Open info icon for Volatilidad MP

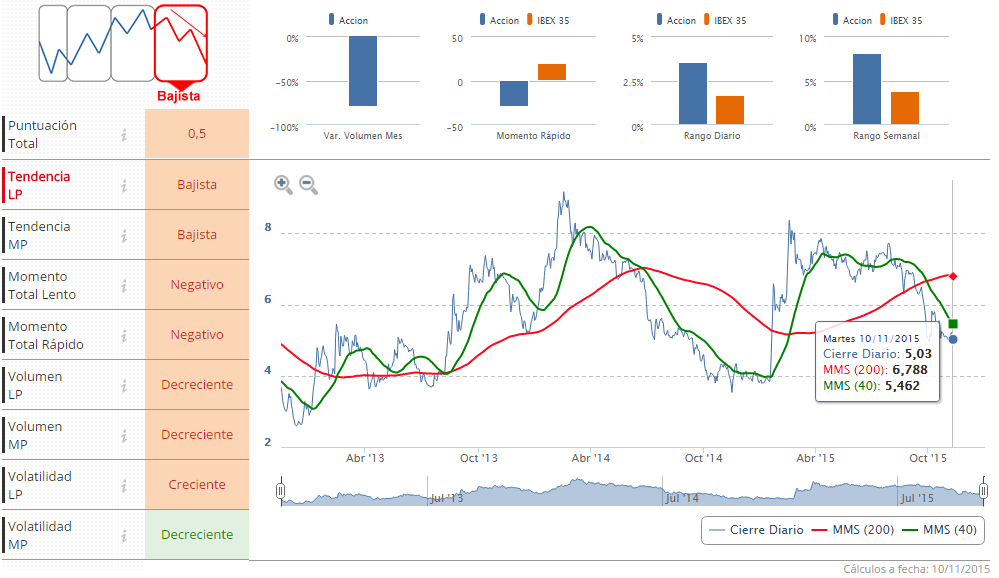click(124, 535)
